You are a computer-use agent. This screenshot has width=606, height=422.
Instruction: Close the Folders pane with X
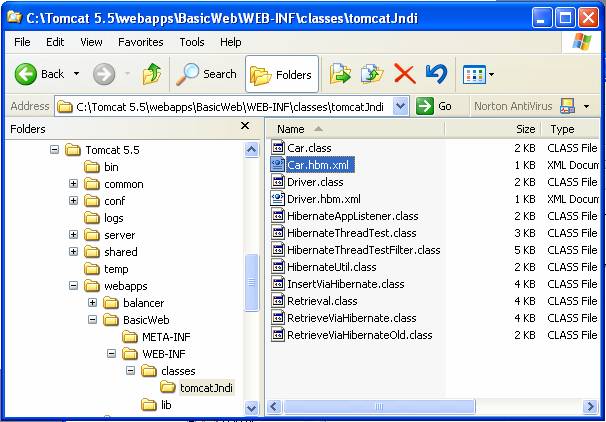pyautogui.click(x=245, y=126)
